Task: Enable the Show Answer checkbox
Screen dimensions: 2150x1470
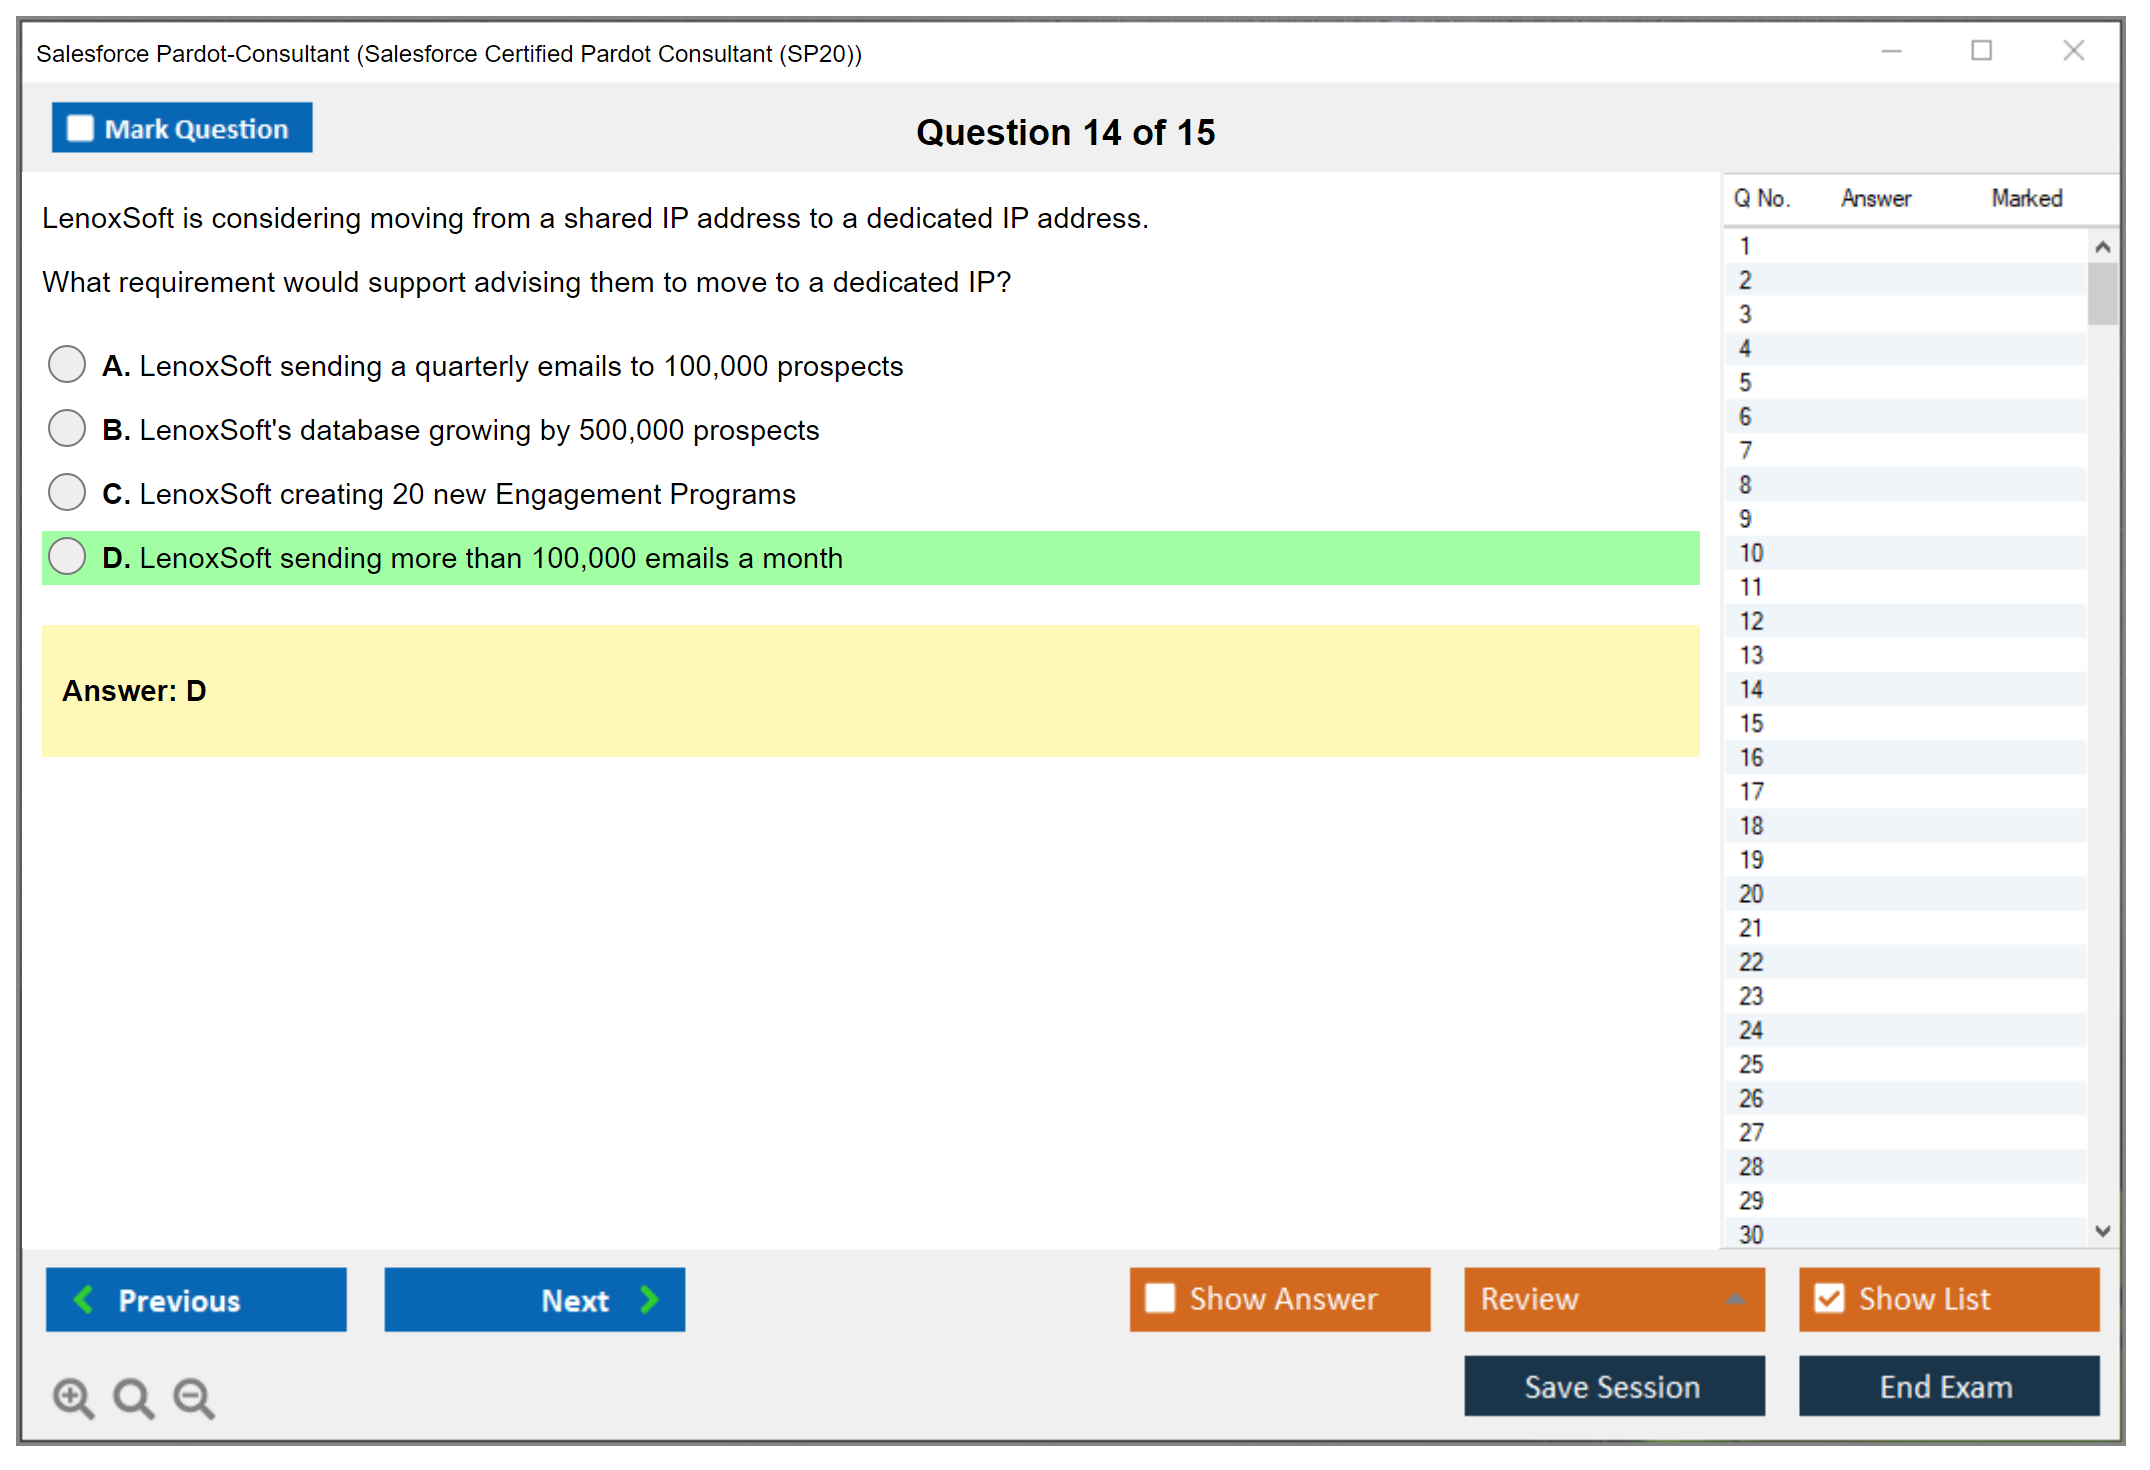Action: pyautogui.click(x=1160, y=1298)
